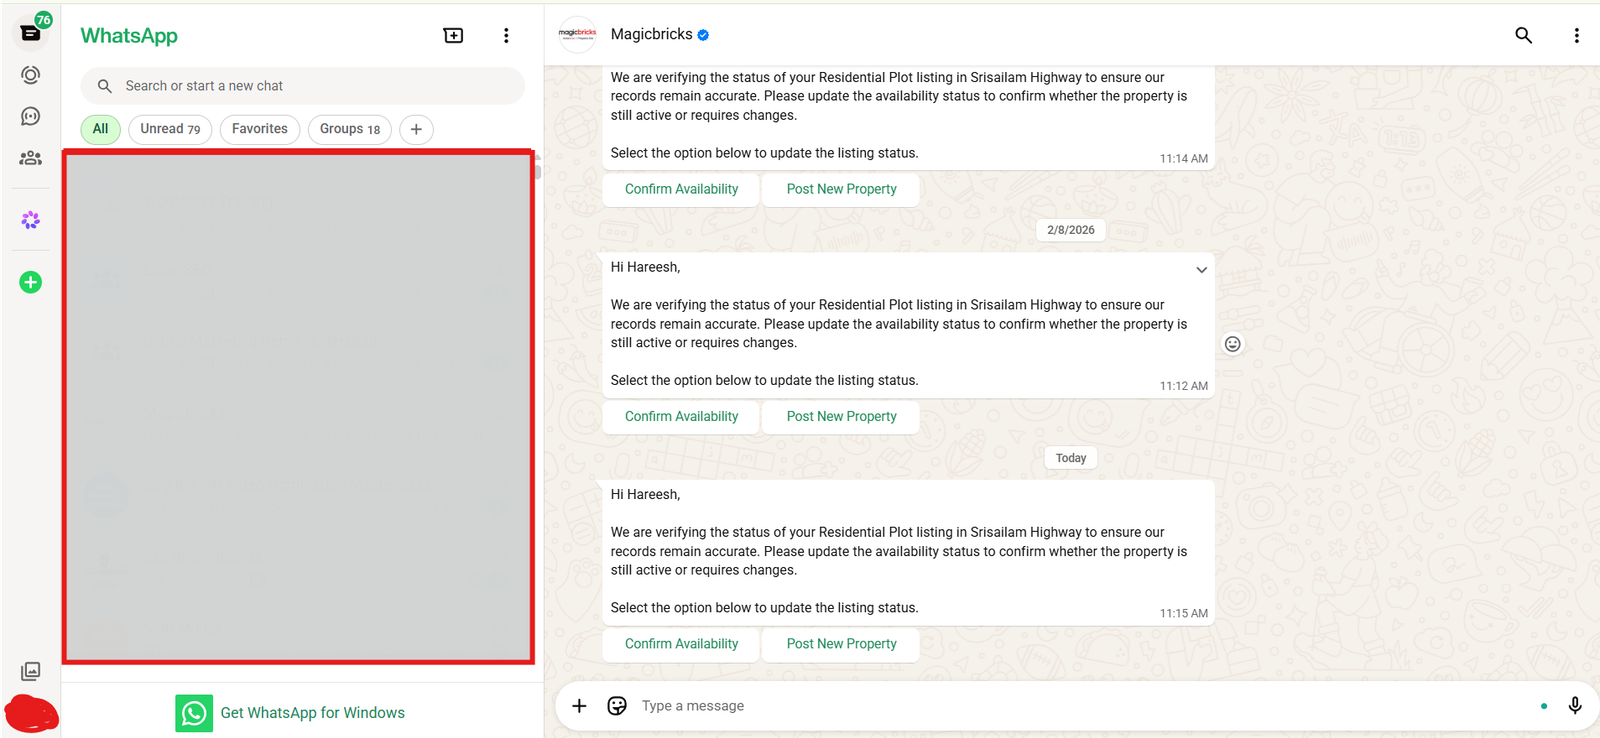Viewport: 1600px width, 738px height.
Task: Click the WhatsApp logo in download banner
Action: [194, 713]
